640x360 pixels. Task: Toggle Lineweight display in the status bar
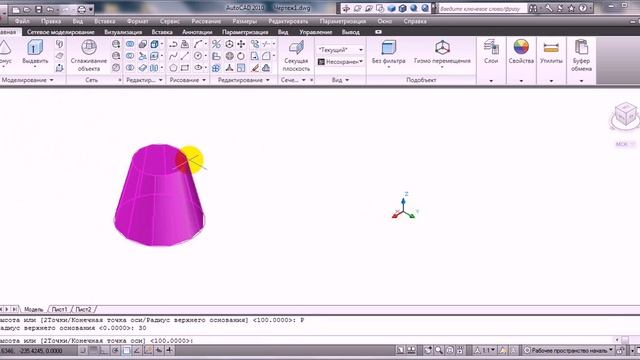[x=169, y=350]
